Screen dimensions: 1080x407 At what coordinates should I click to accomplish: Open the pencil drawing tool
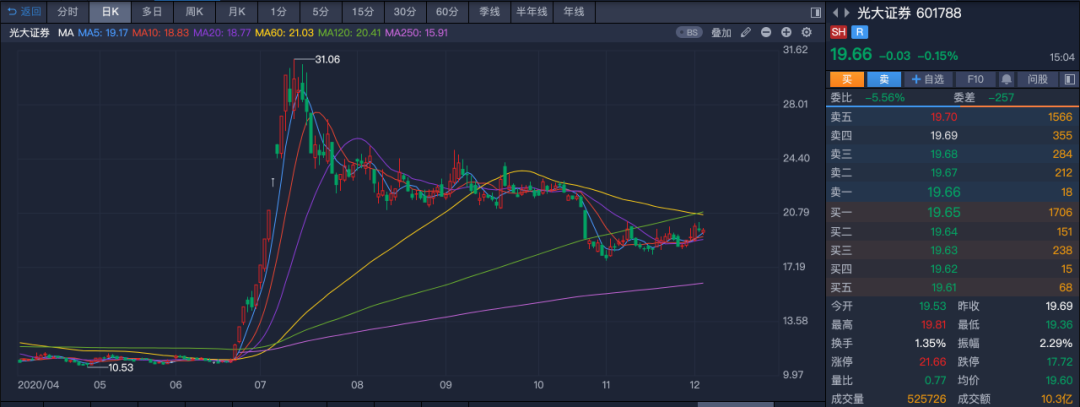pyautogui.click(x=746, y=33)
